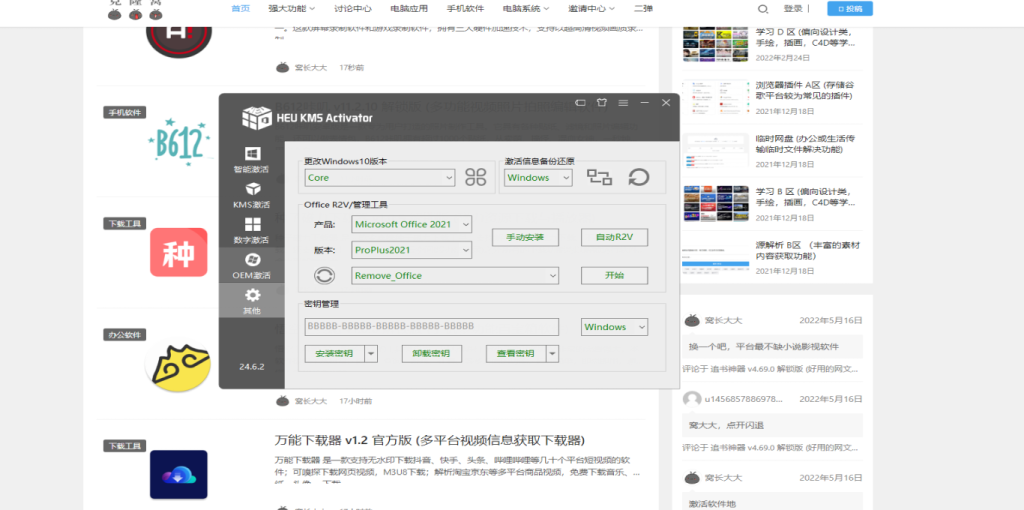Open the 二弹 nav item
The width and height of the screenshot is (1024, 510).
click(644, 8)
